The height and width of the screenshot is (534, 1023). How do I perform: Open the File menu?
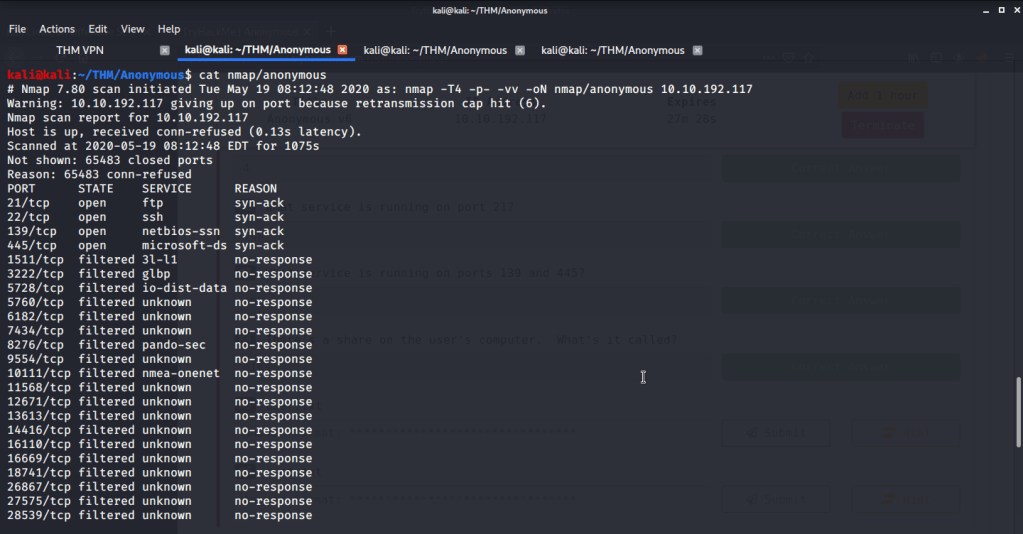click(x=17, y=29)
